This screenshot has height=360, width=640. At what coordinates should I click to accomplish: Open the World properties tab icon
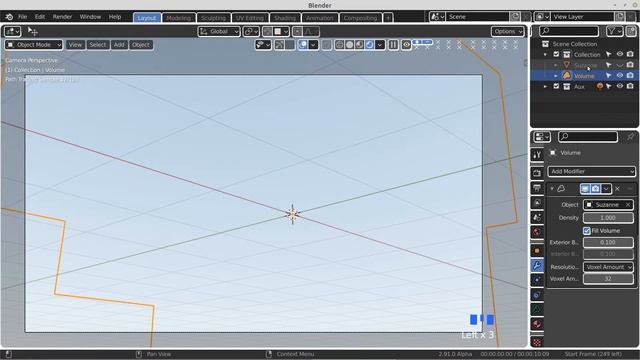click(537, 232)
